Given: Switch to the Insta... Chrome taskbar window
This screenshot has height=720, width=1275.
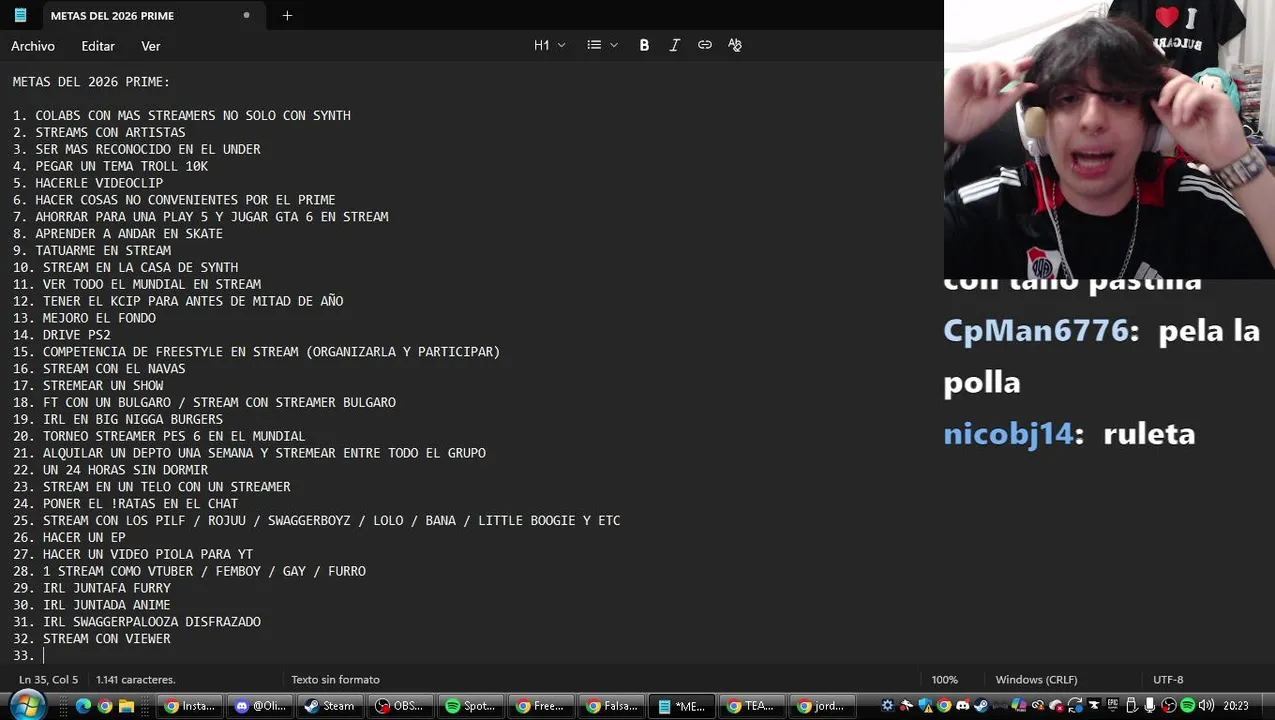Looking at the screenshot, I should (190, 706).
